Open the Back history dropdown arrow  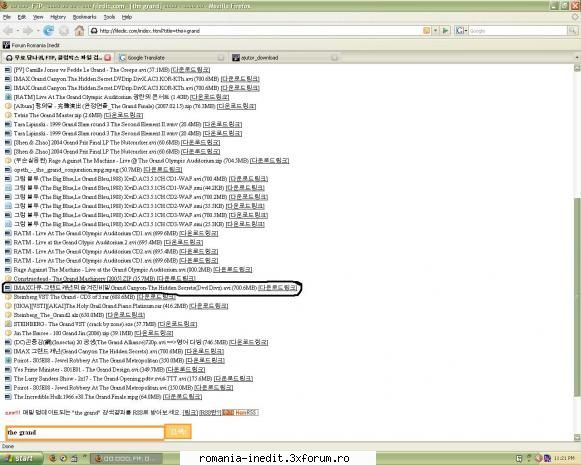tap(17, 31)
